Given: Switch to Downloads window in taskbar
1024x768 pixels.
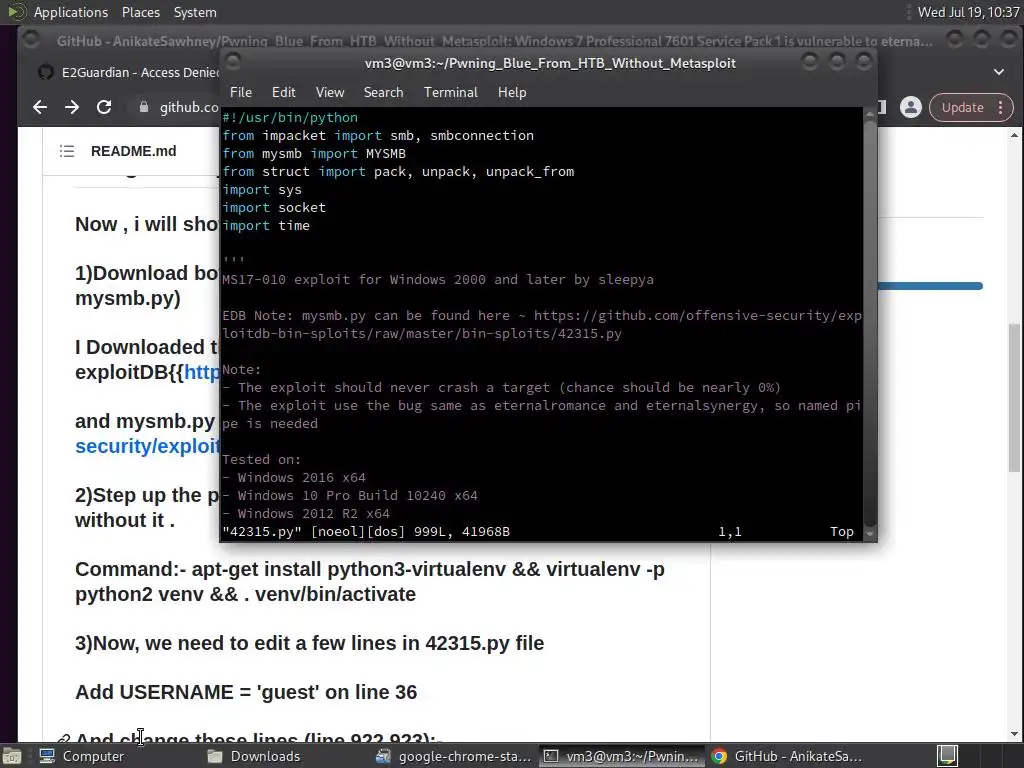Looking at the screenshot, I should [253, 756].
